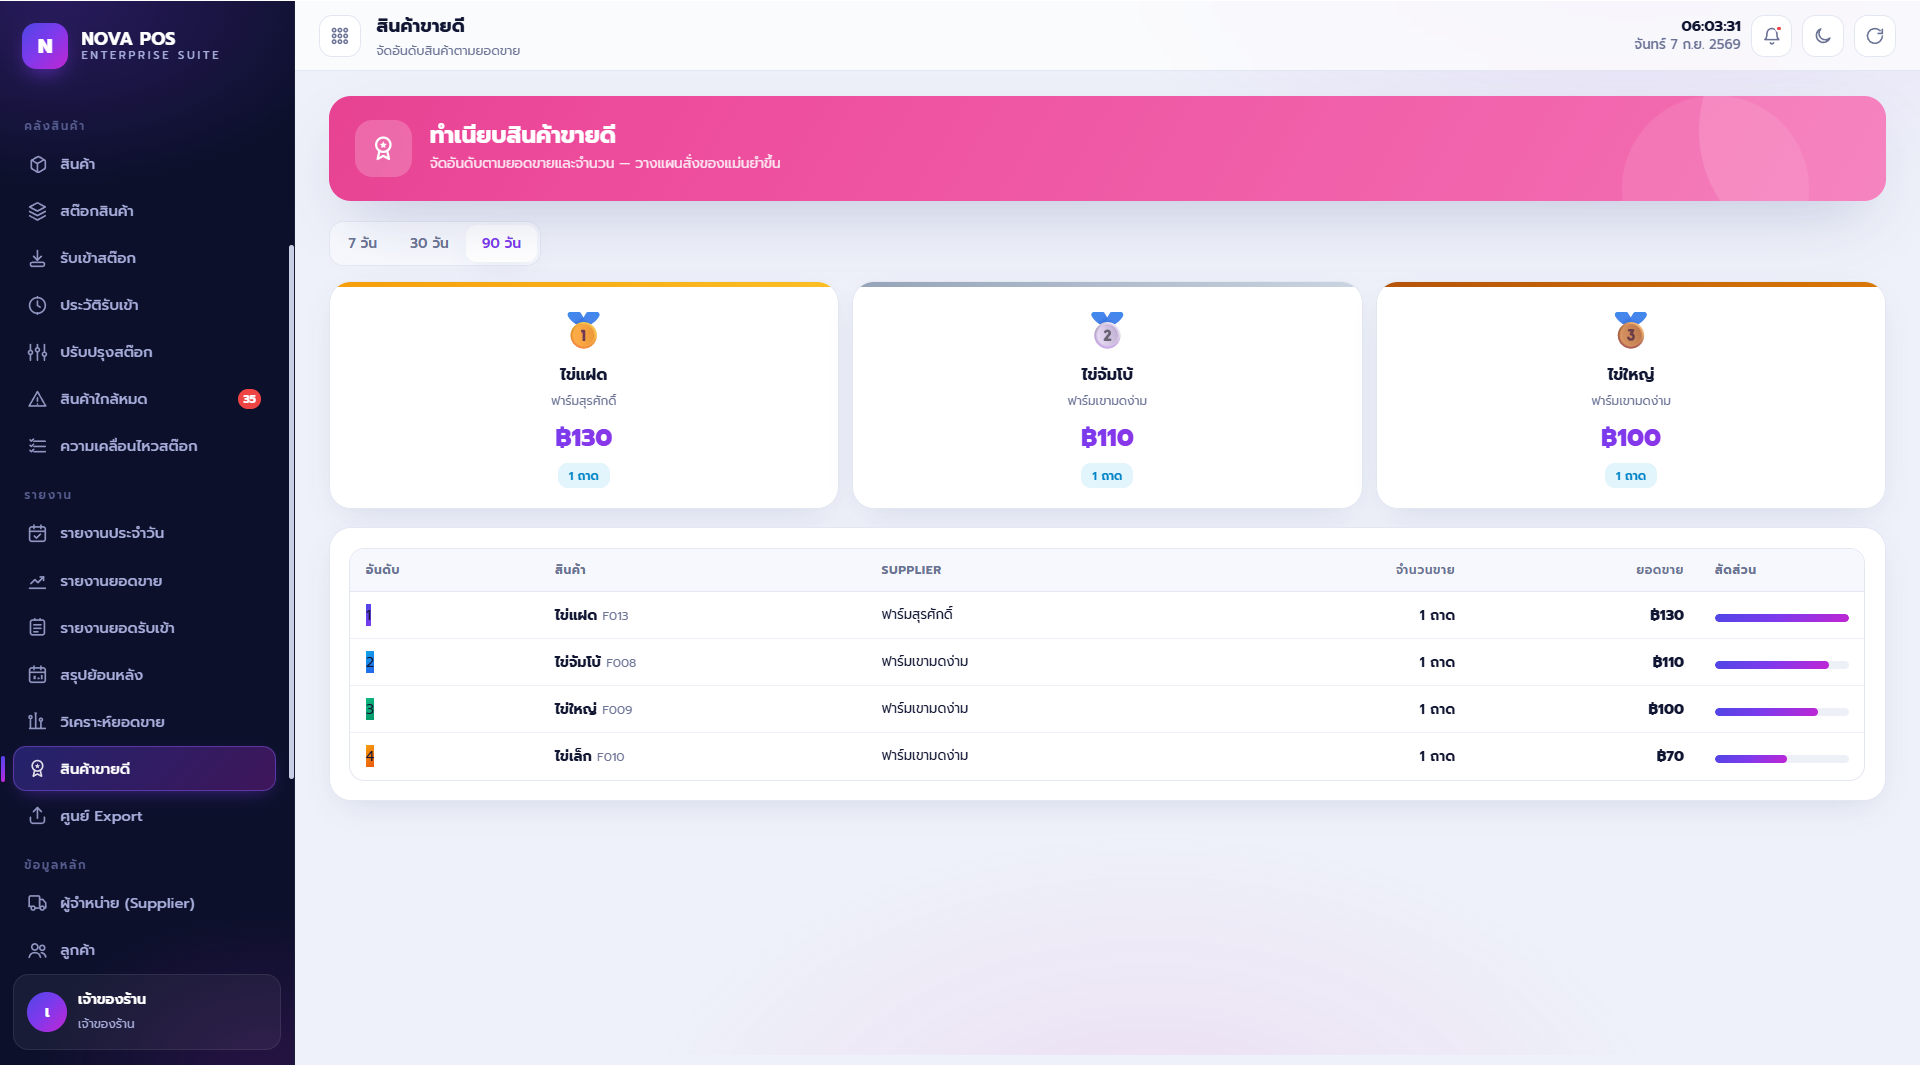Click the ไข่แฝด first-place card

[x=584, y=395]
